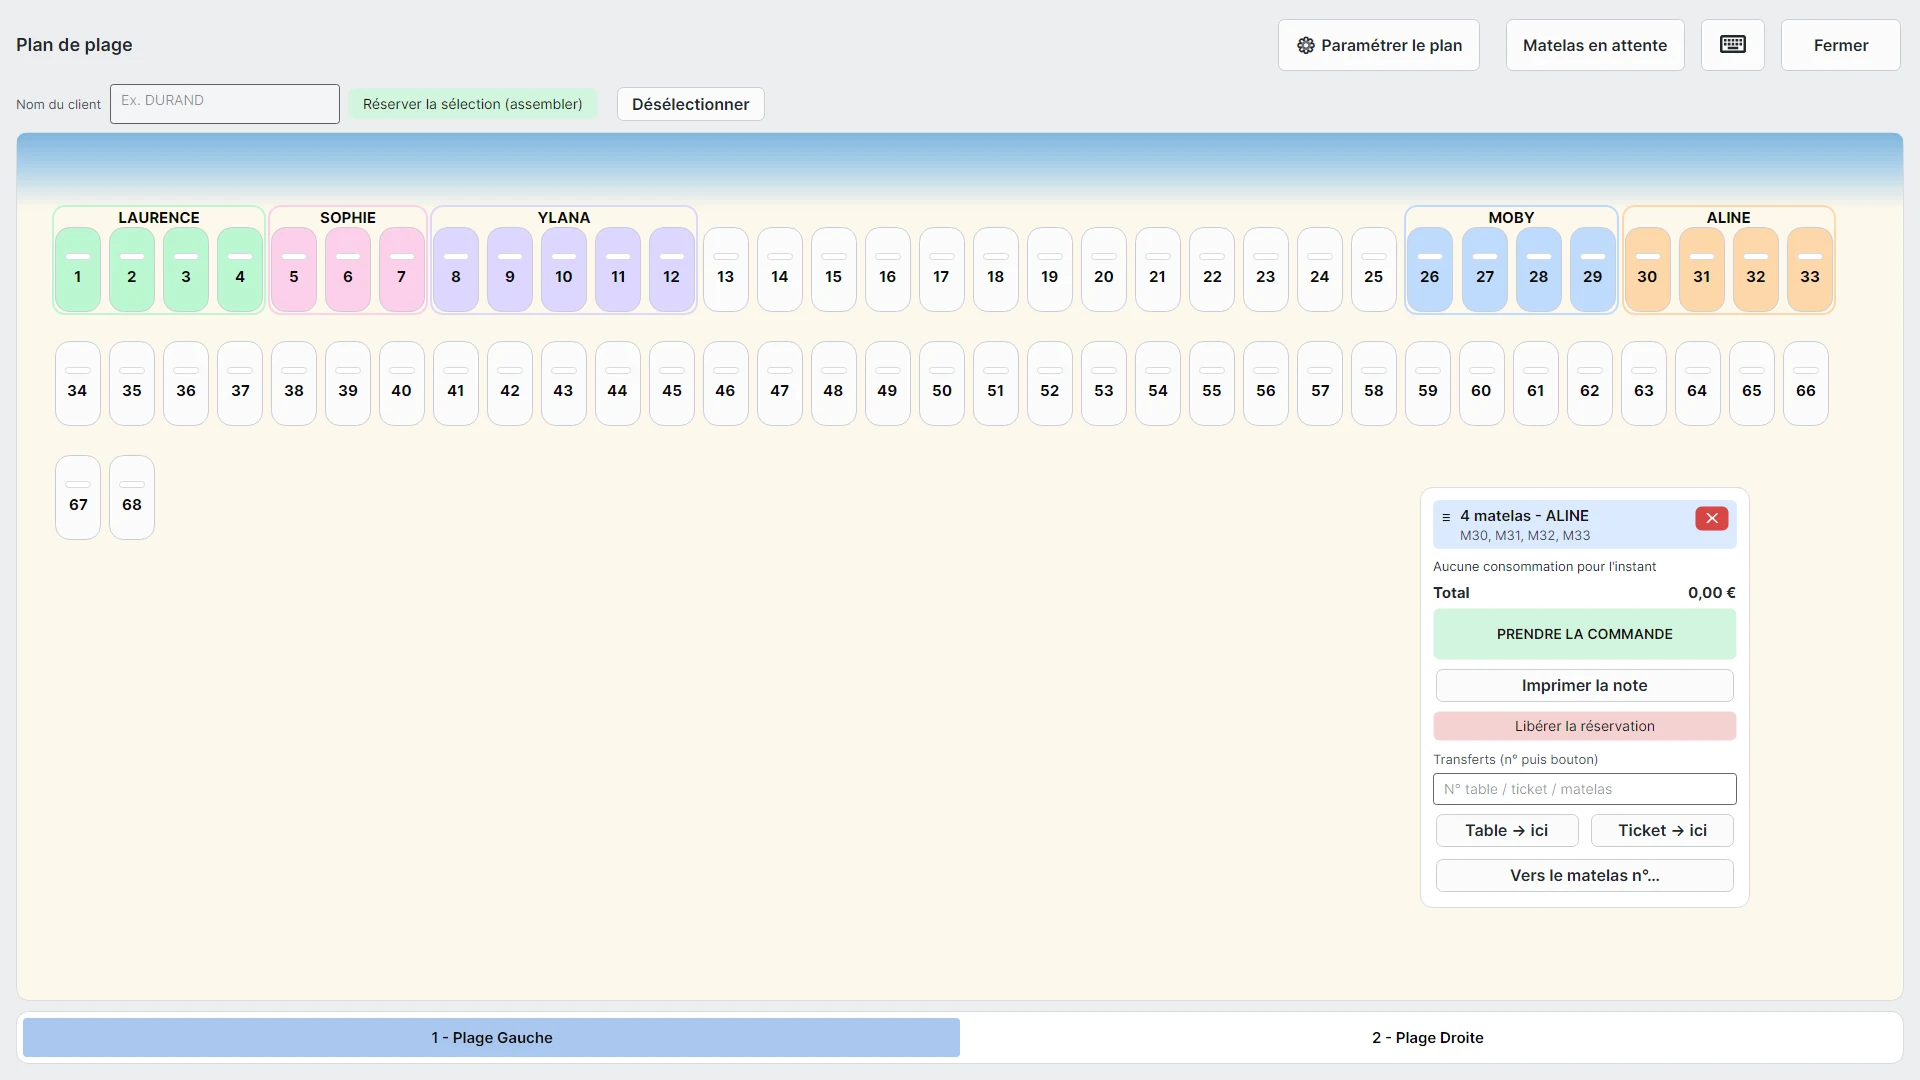
Task: Click Imprimer la note
Action: [x=1585, y=685]
